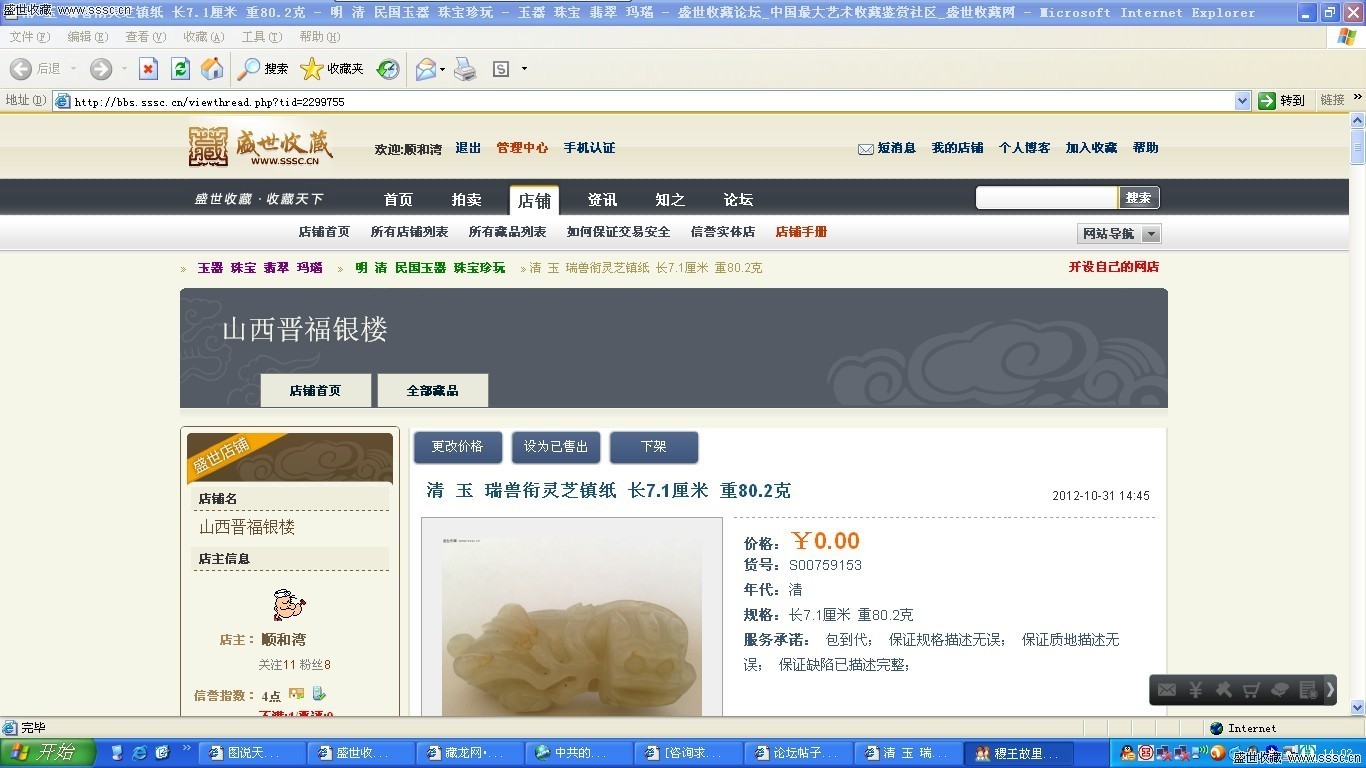Open the 网站导航 site navigation dropdown
Image resolution: width=1366 pixels, height=768 pixels.
[x=1119, y=234]
